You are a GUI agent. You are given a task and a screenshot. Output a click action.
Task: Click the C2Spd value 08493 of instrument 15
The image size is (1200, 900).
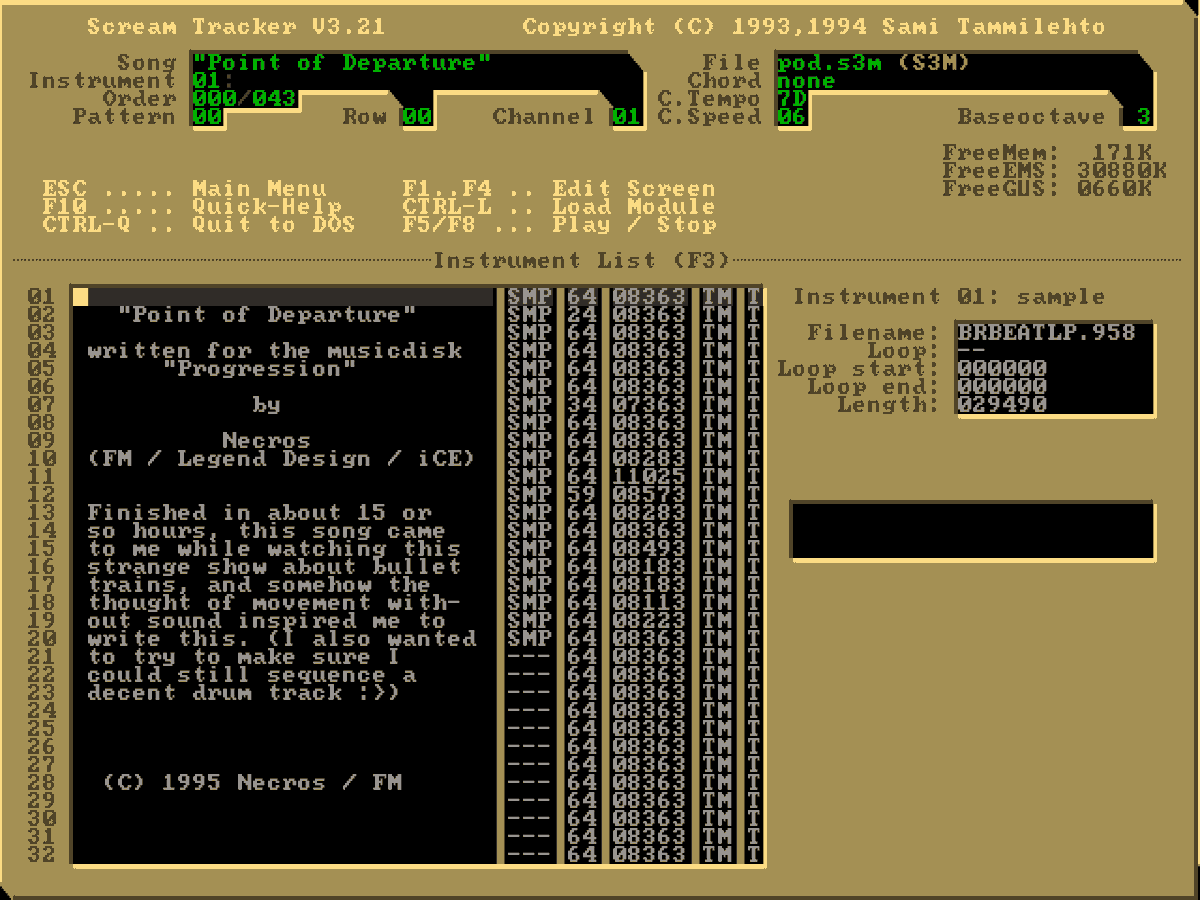point(650,549)
